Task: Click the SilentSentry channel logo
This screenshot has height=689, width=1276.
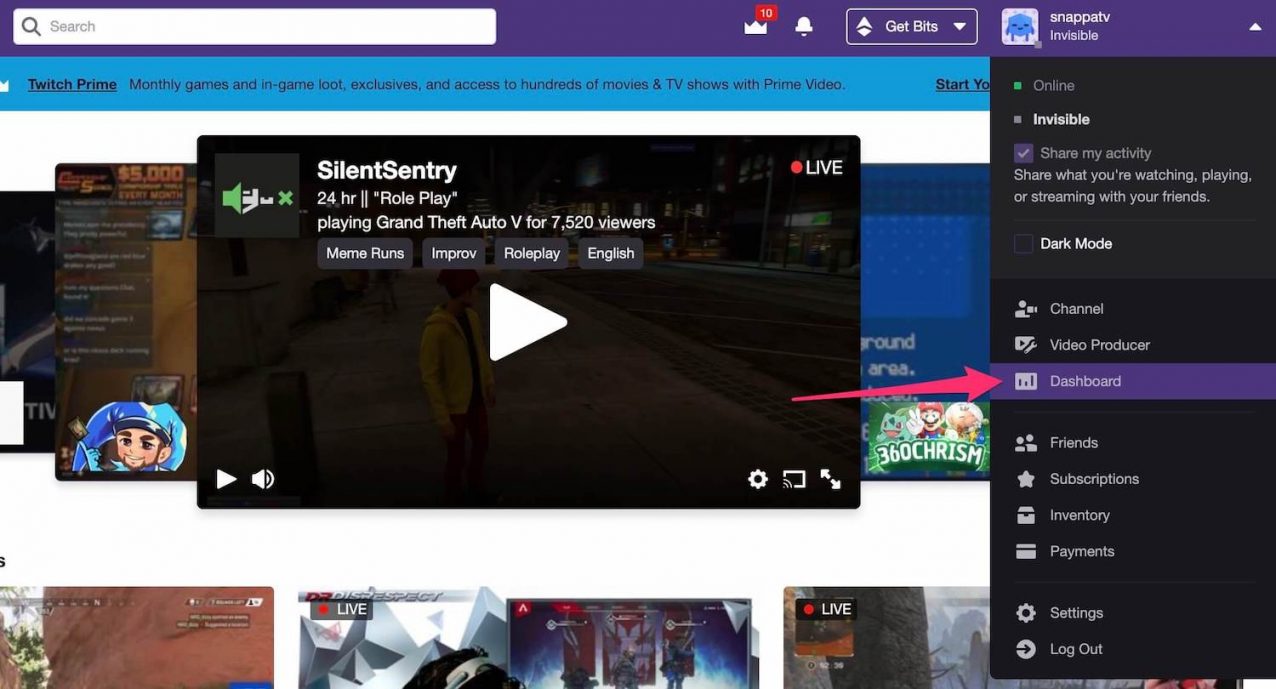Action: coord(257,195)
